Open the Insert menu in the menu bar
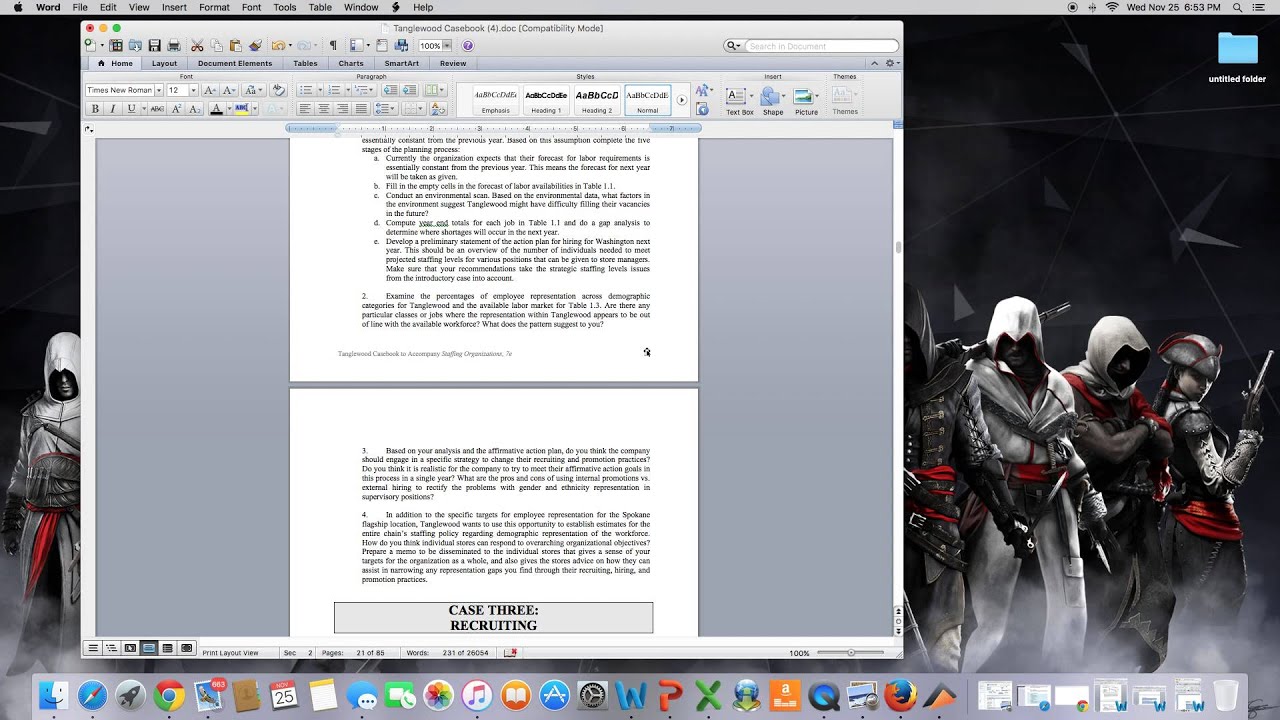Viewport: 1280px width, 720px height. click(174, 7)
